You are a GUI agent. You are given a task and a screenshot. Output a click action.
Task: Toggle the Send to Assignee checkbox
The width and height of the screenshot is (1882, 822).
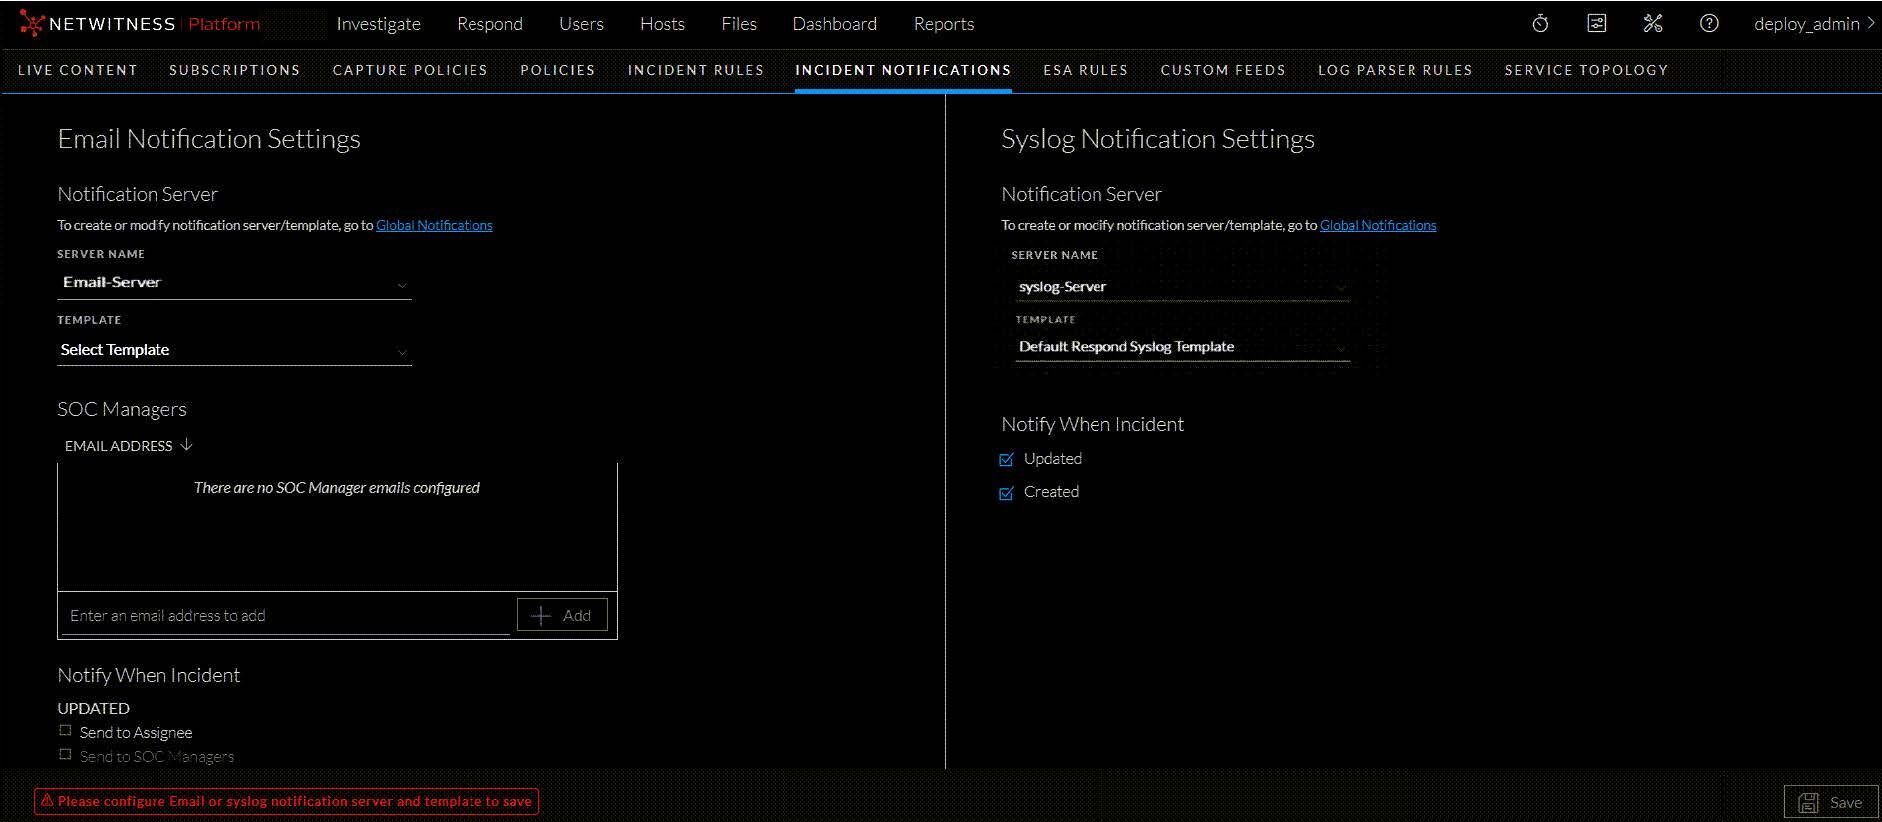coord(66,731)
